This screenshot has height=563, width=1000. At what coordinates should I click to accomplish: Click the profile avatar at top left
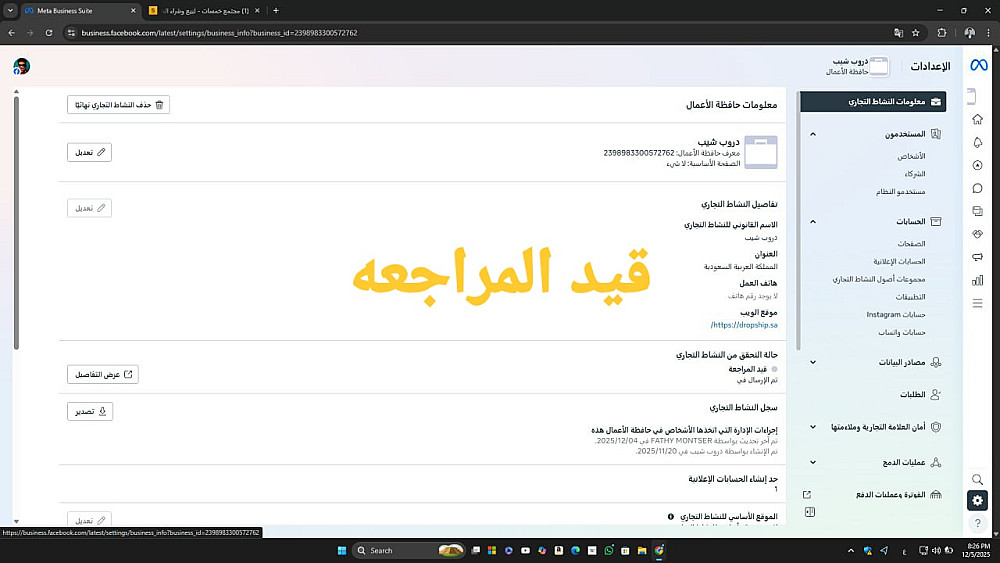[22, 66]
